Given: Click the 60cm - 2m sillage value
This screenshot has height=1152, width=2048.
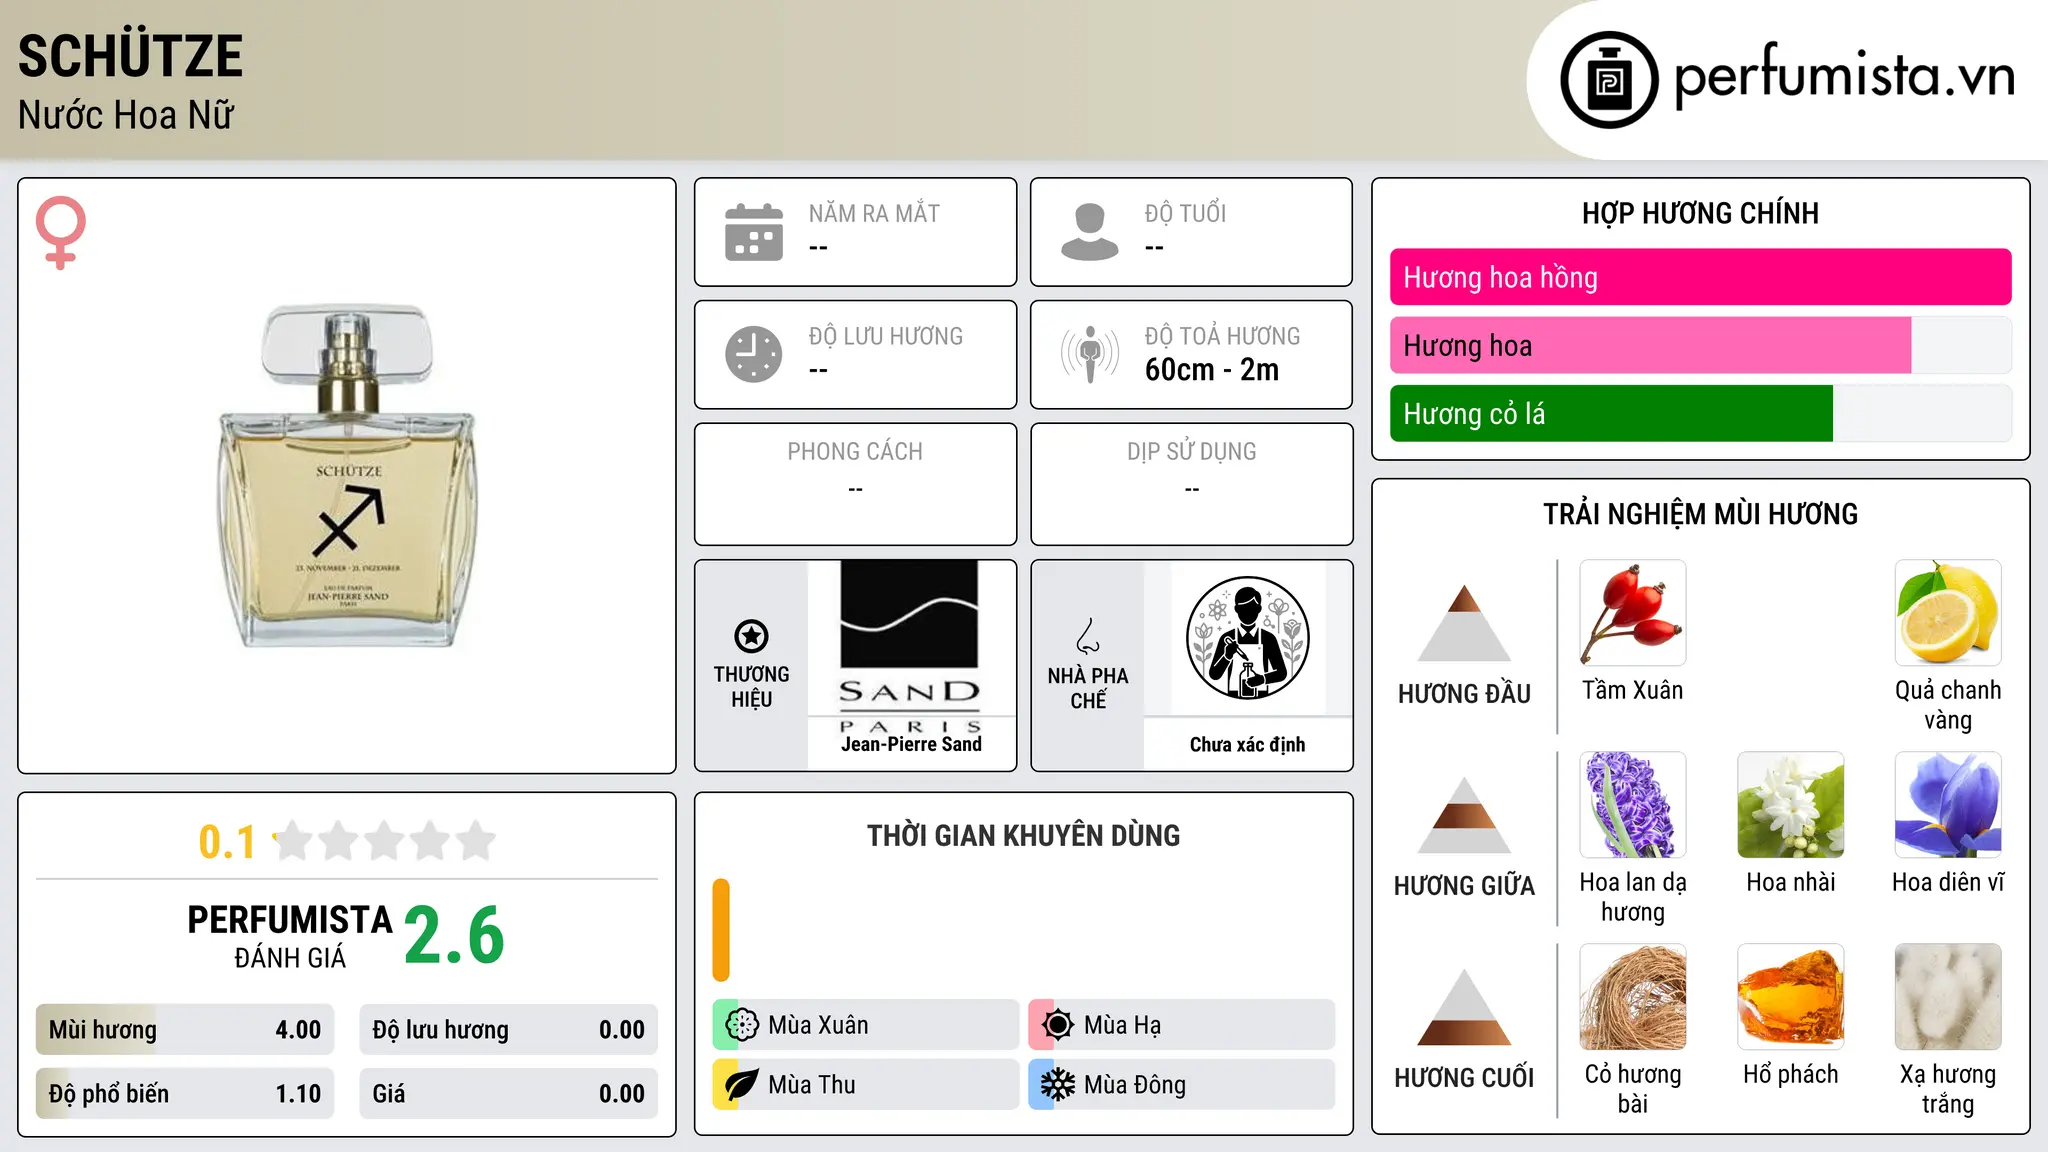Looking at the screenshot, I should (x=1212, y=370).
